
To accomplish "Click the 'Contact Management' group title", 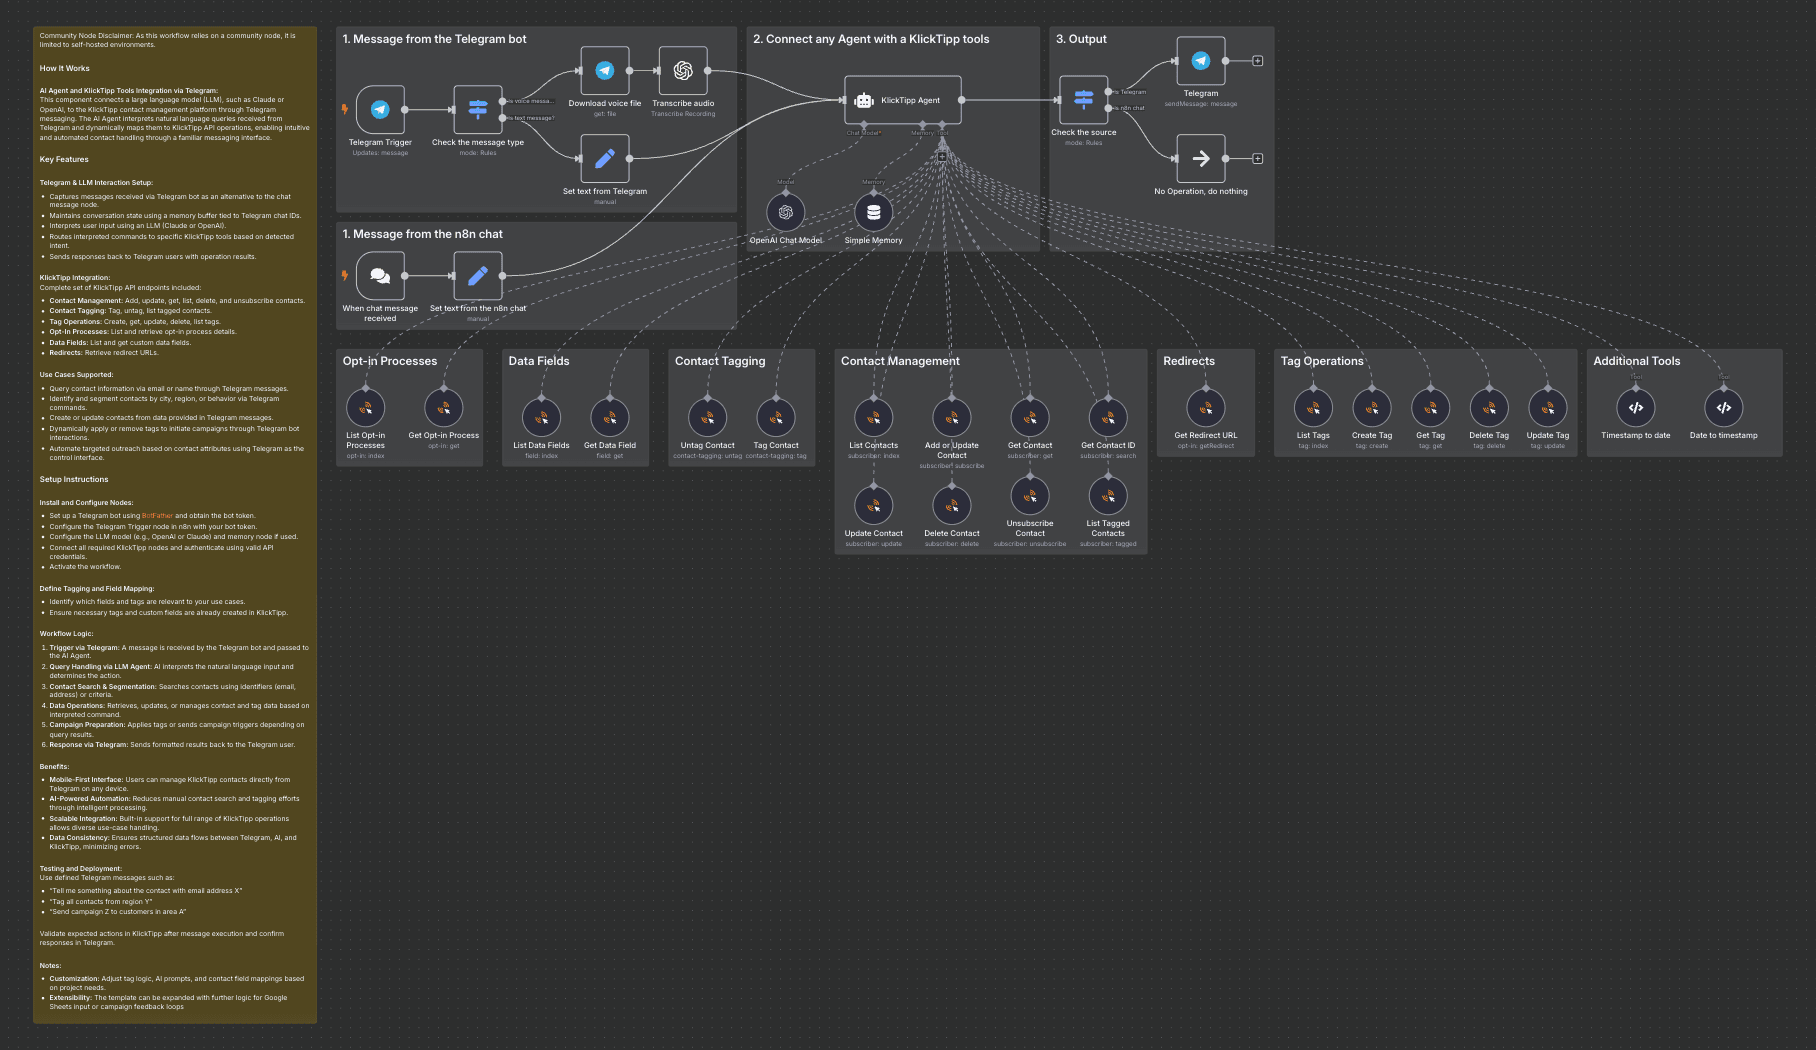I will click(x=900, y=361).
